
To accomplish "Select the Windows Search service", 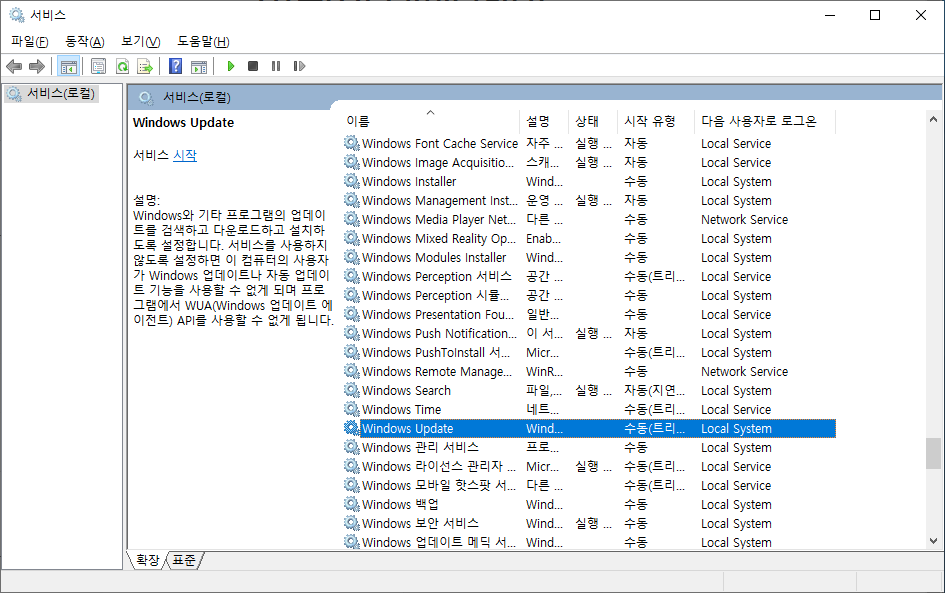I will pos(589,391).
